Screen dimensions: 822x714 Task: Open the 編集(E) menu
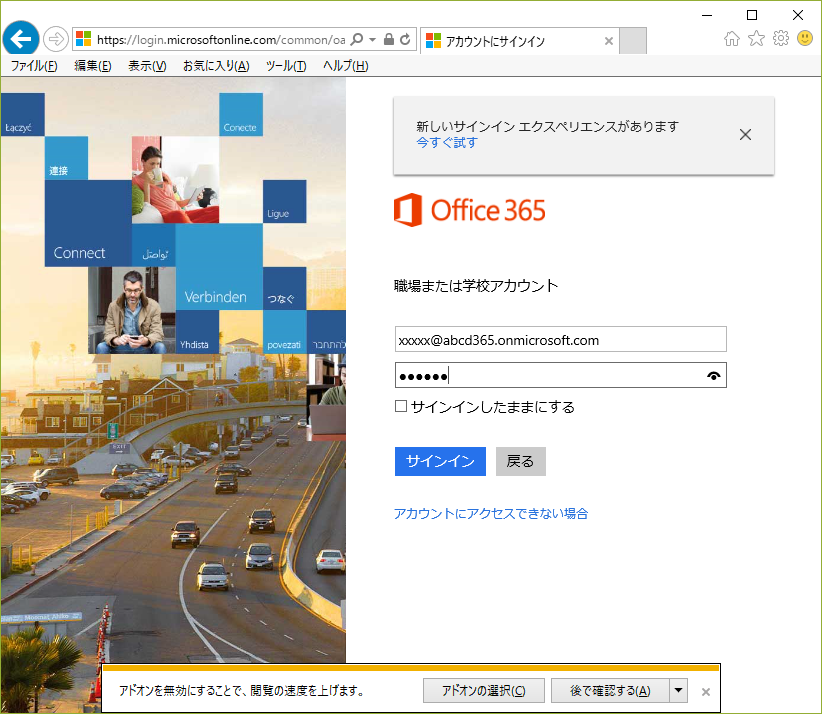pyautogui.click(x=93, y=66)
